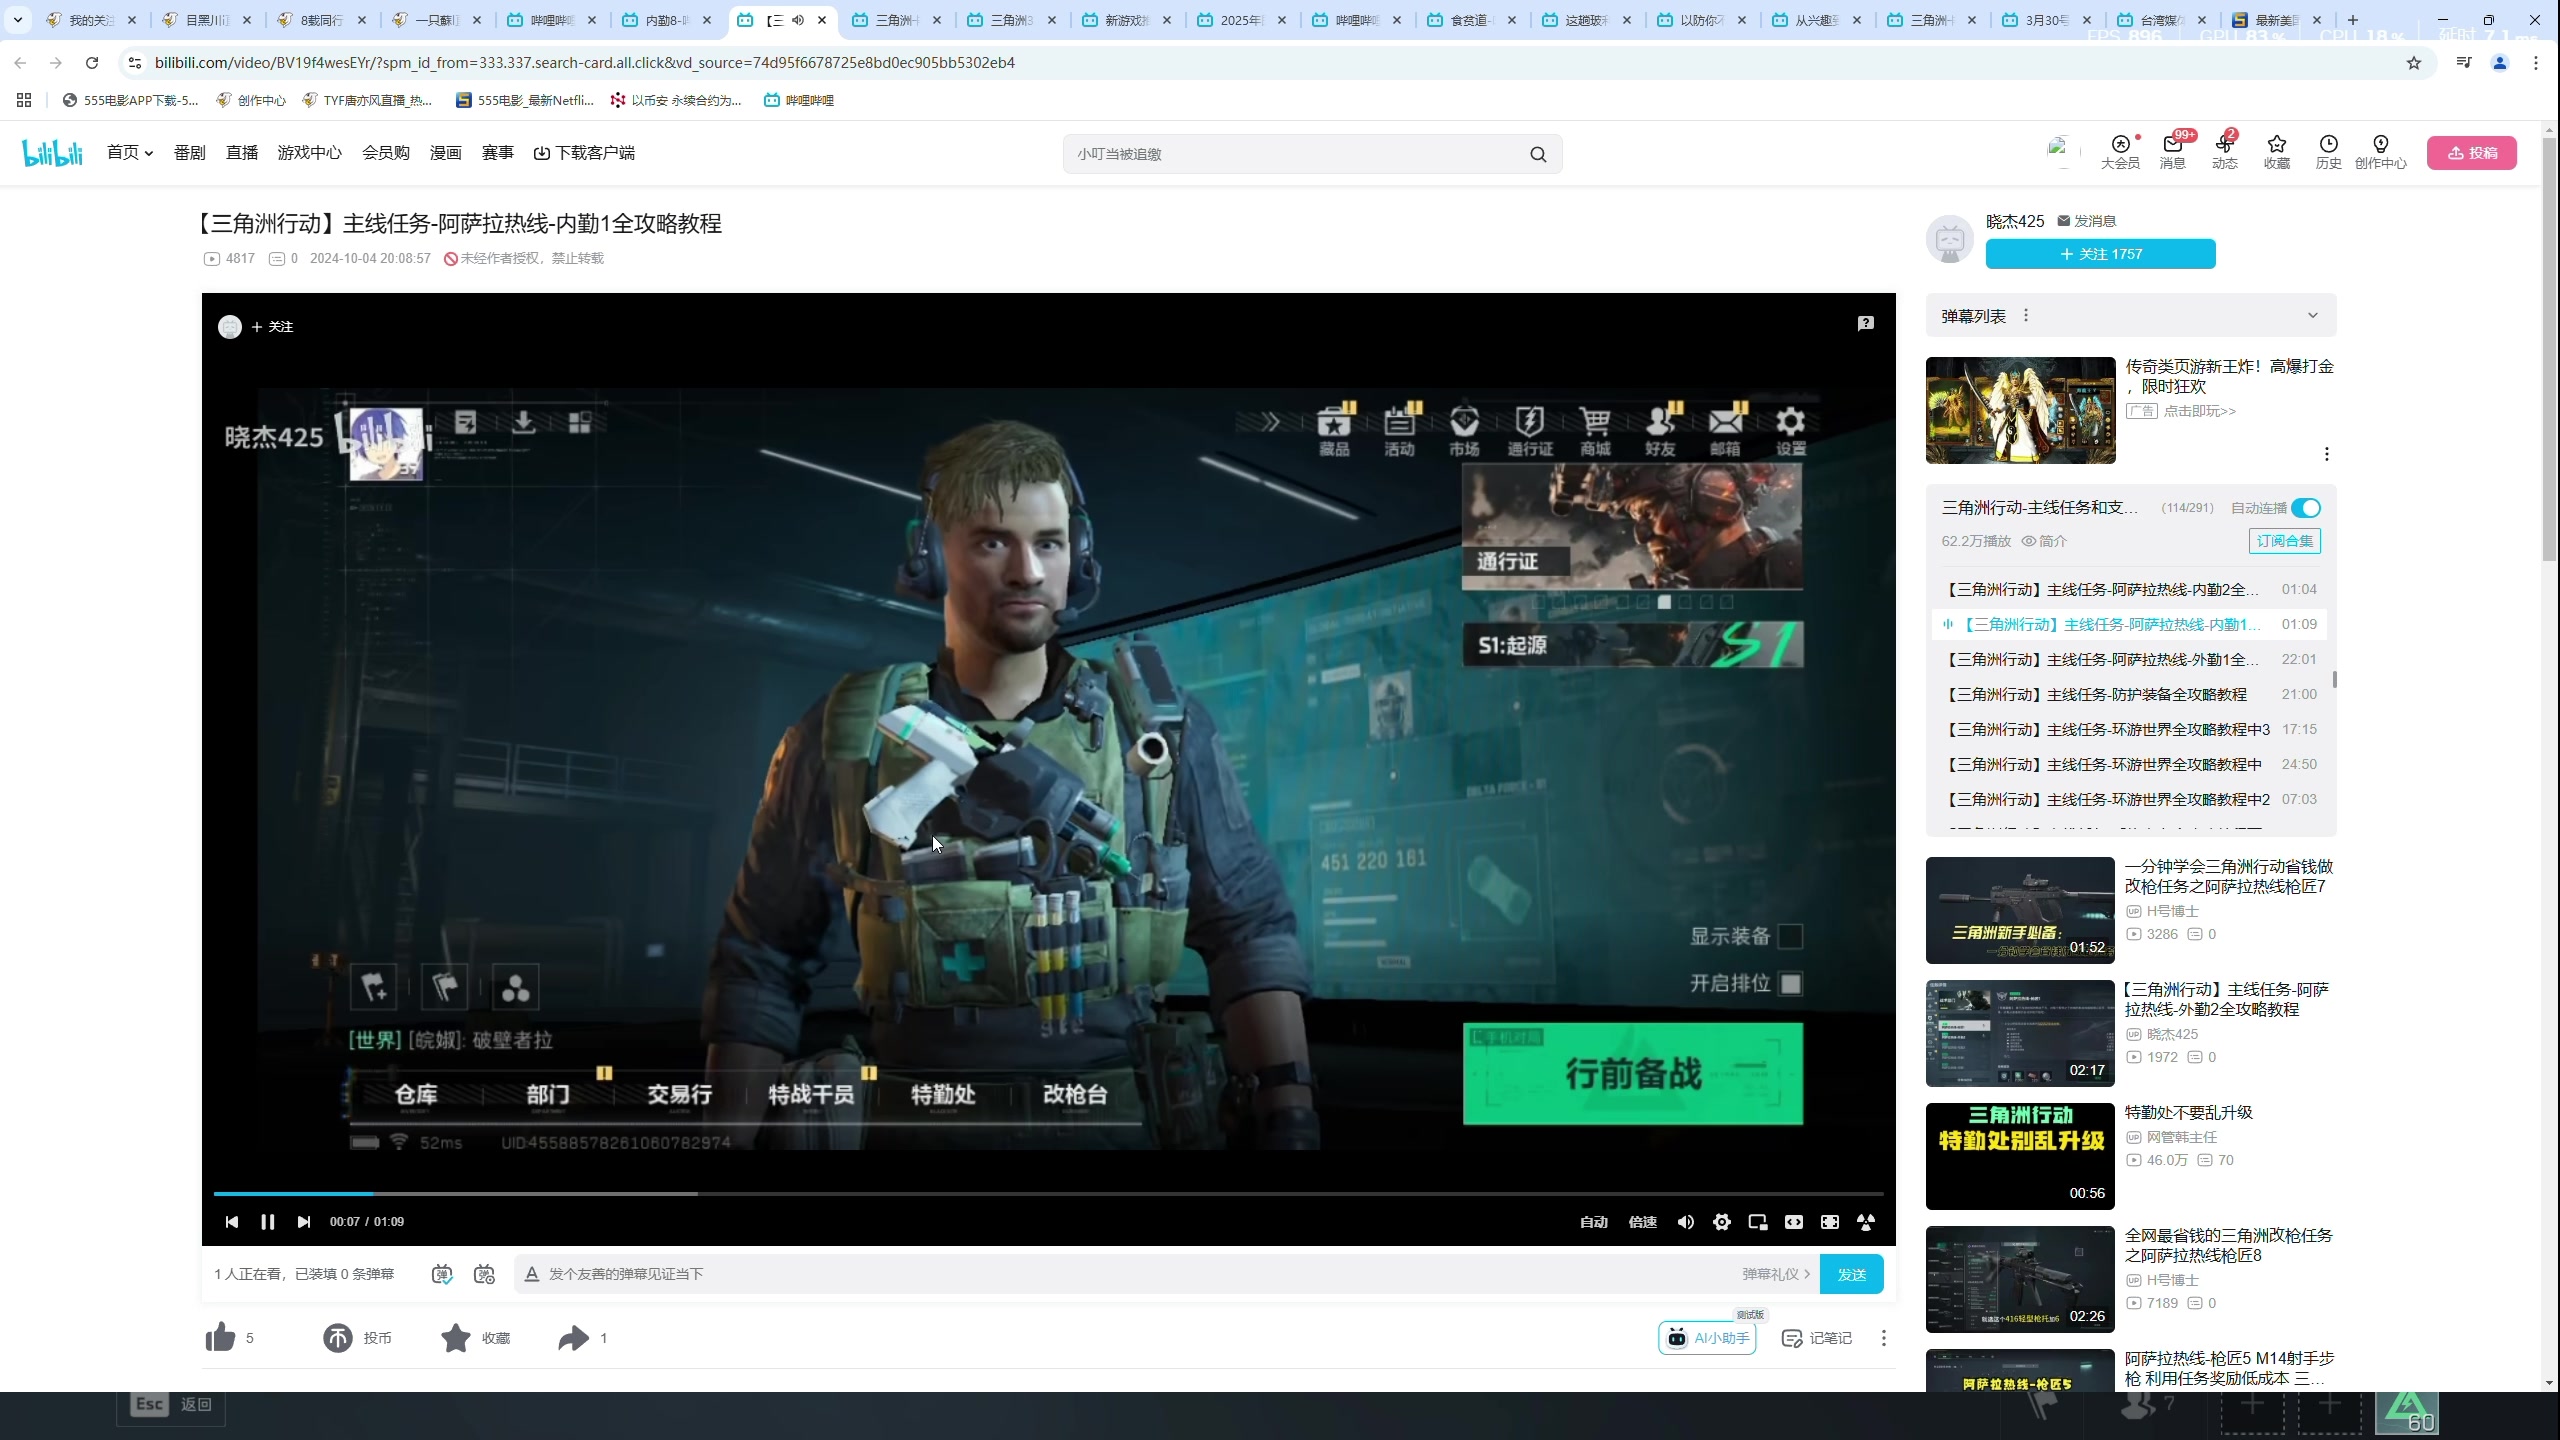2560x1440 pixels.
Task: Open 游戏中心 navigation item
Action: 310,153
